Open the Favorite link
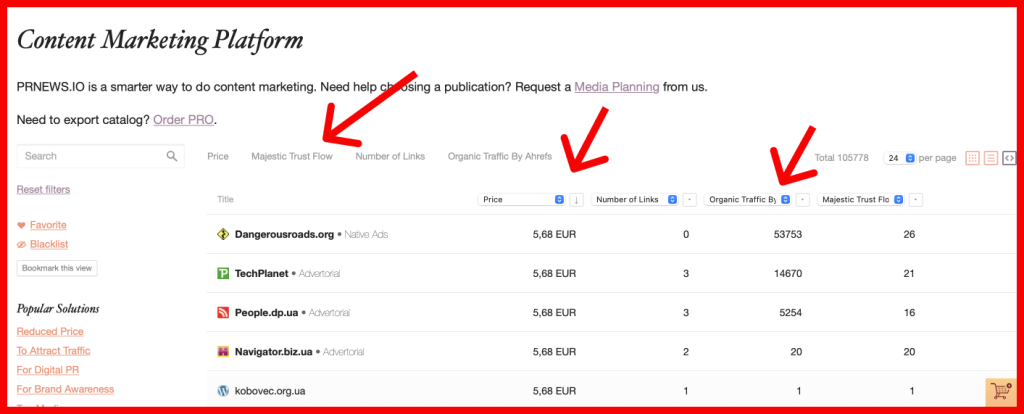Viewport: 1024px width, 414px height. click(x=48, y=225)
